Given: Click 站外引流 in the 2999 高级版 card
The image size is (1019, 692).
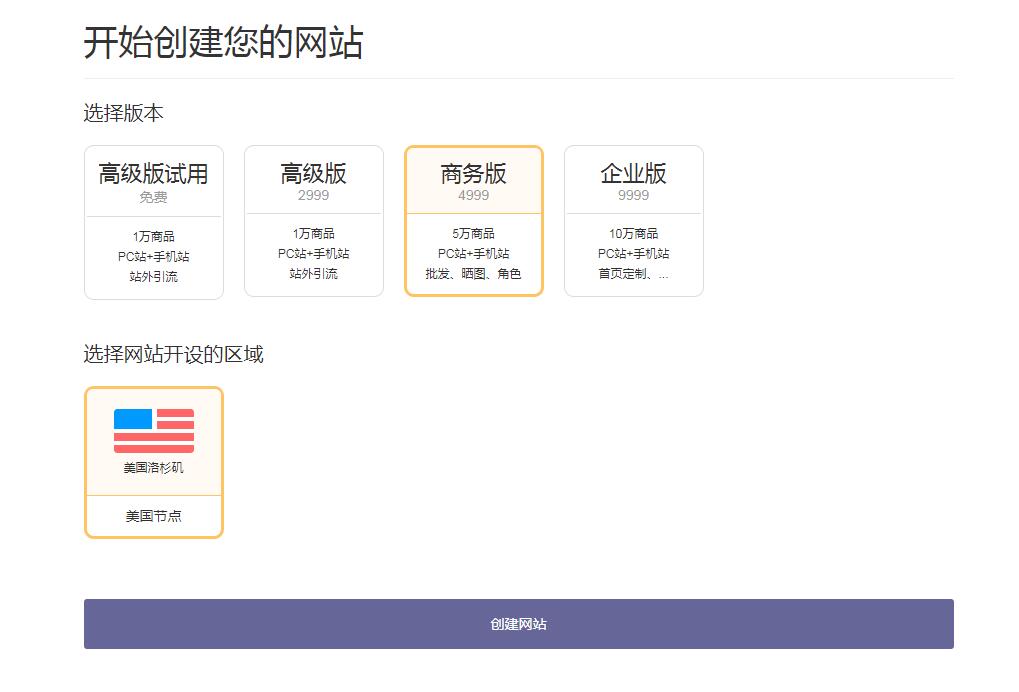Looking at the screenshot, I should point(313,274).
